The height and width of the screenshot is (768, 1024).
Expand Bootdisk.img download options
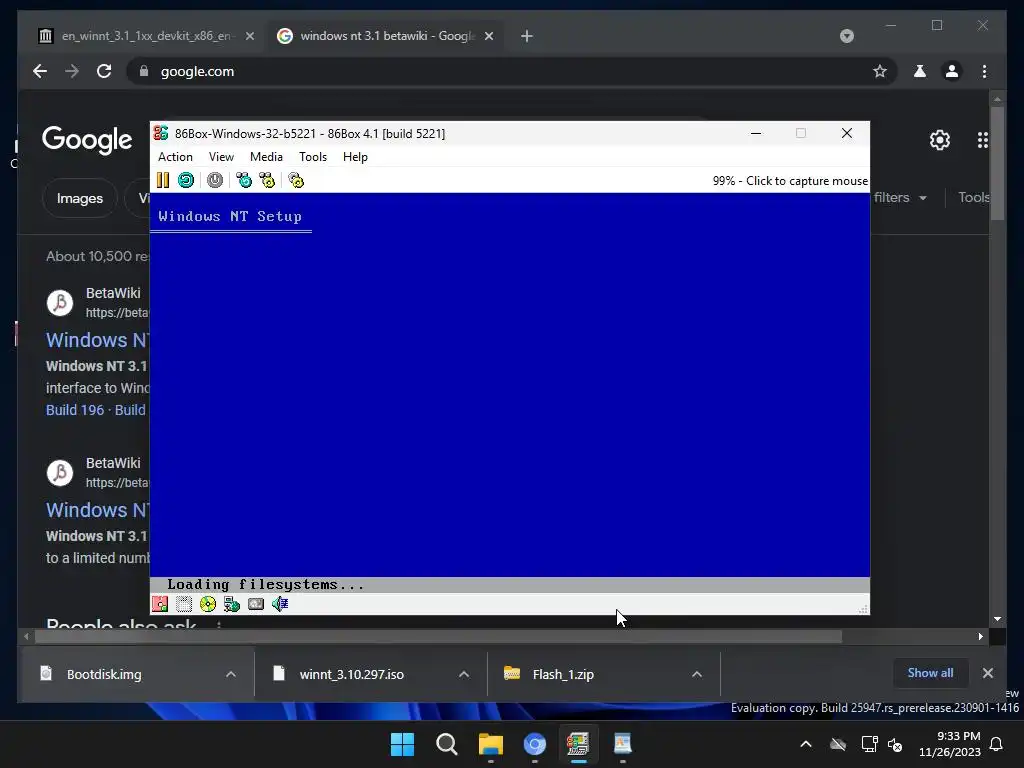231,674
